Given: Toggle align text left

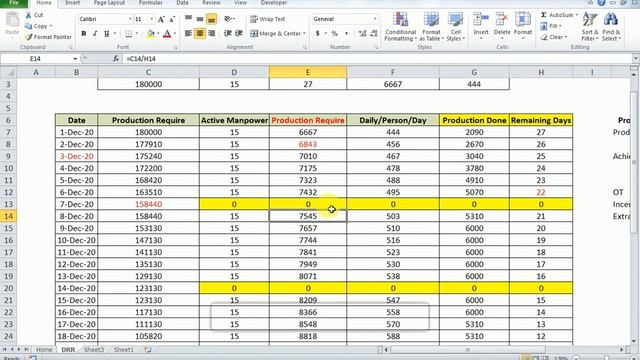Looking at the screenshot, I should [188, 33].
